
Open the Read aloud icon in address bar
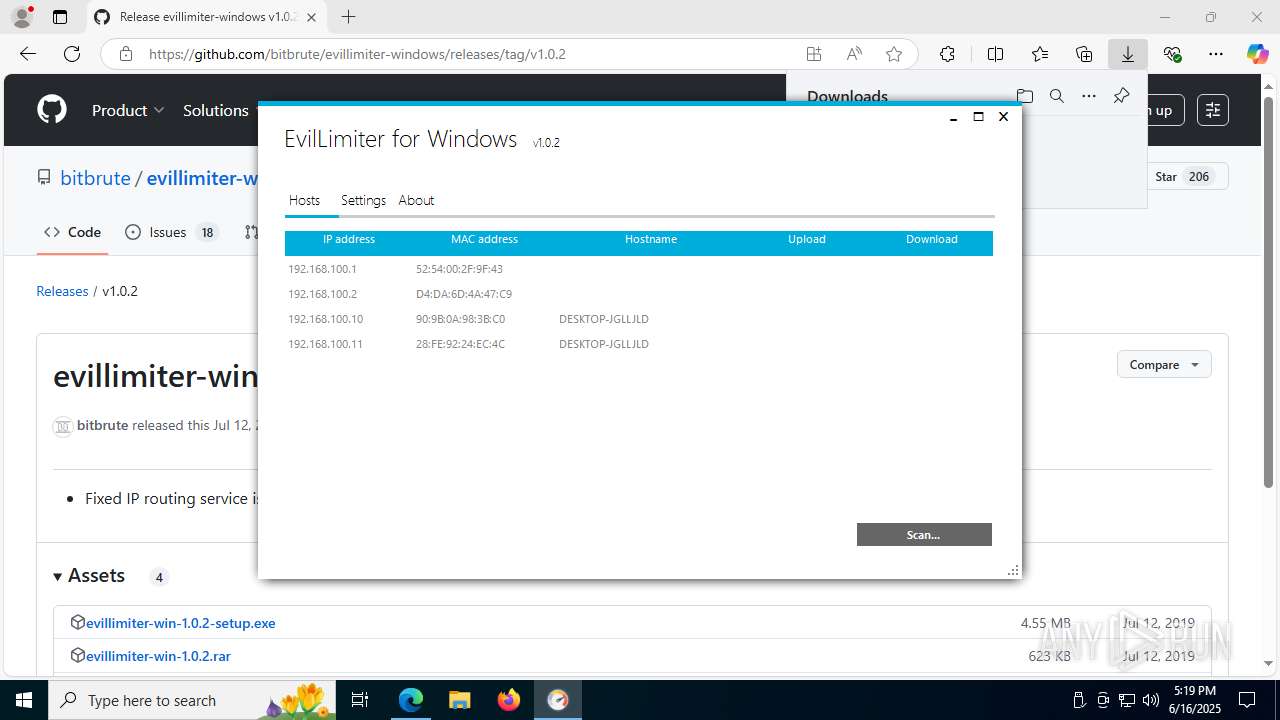point(854,54)
